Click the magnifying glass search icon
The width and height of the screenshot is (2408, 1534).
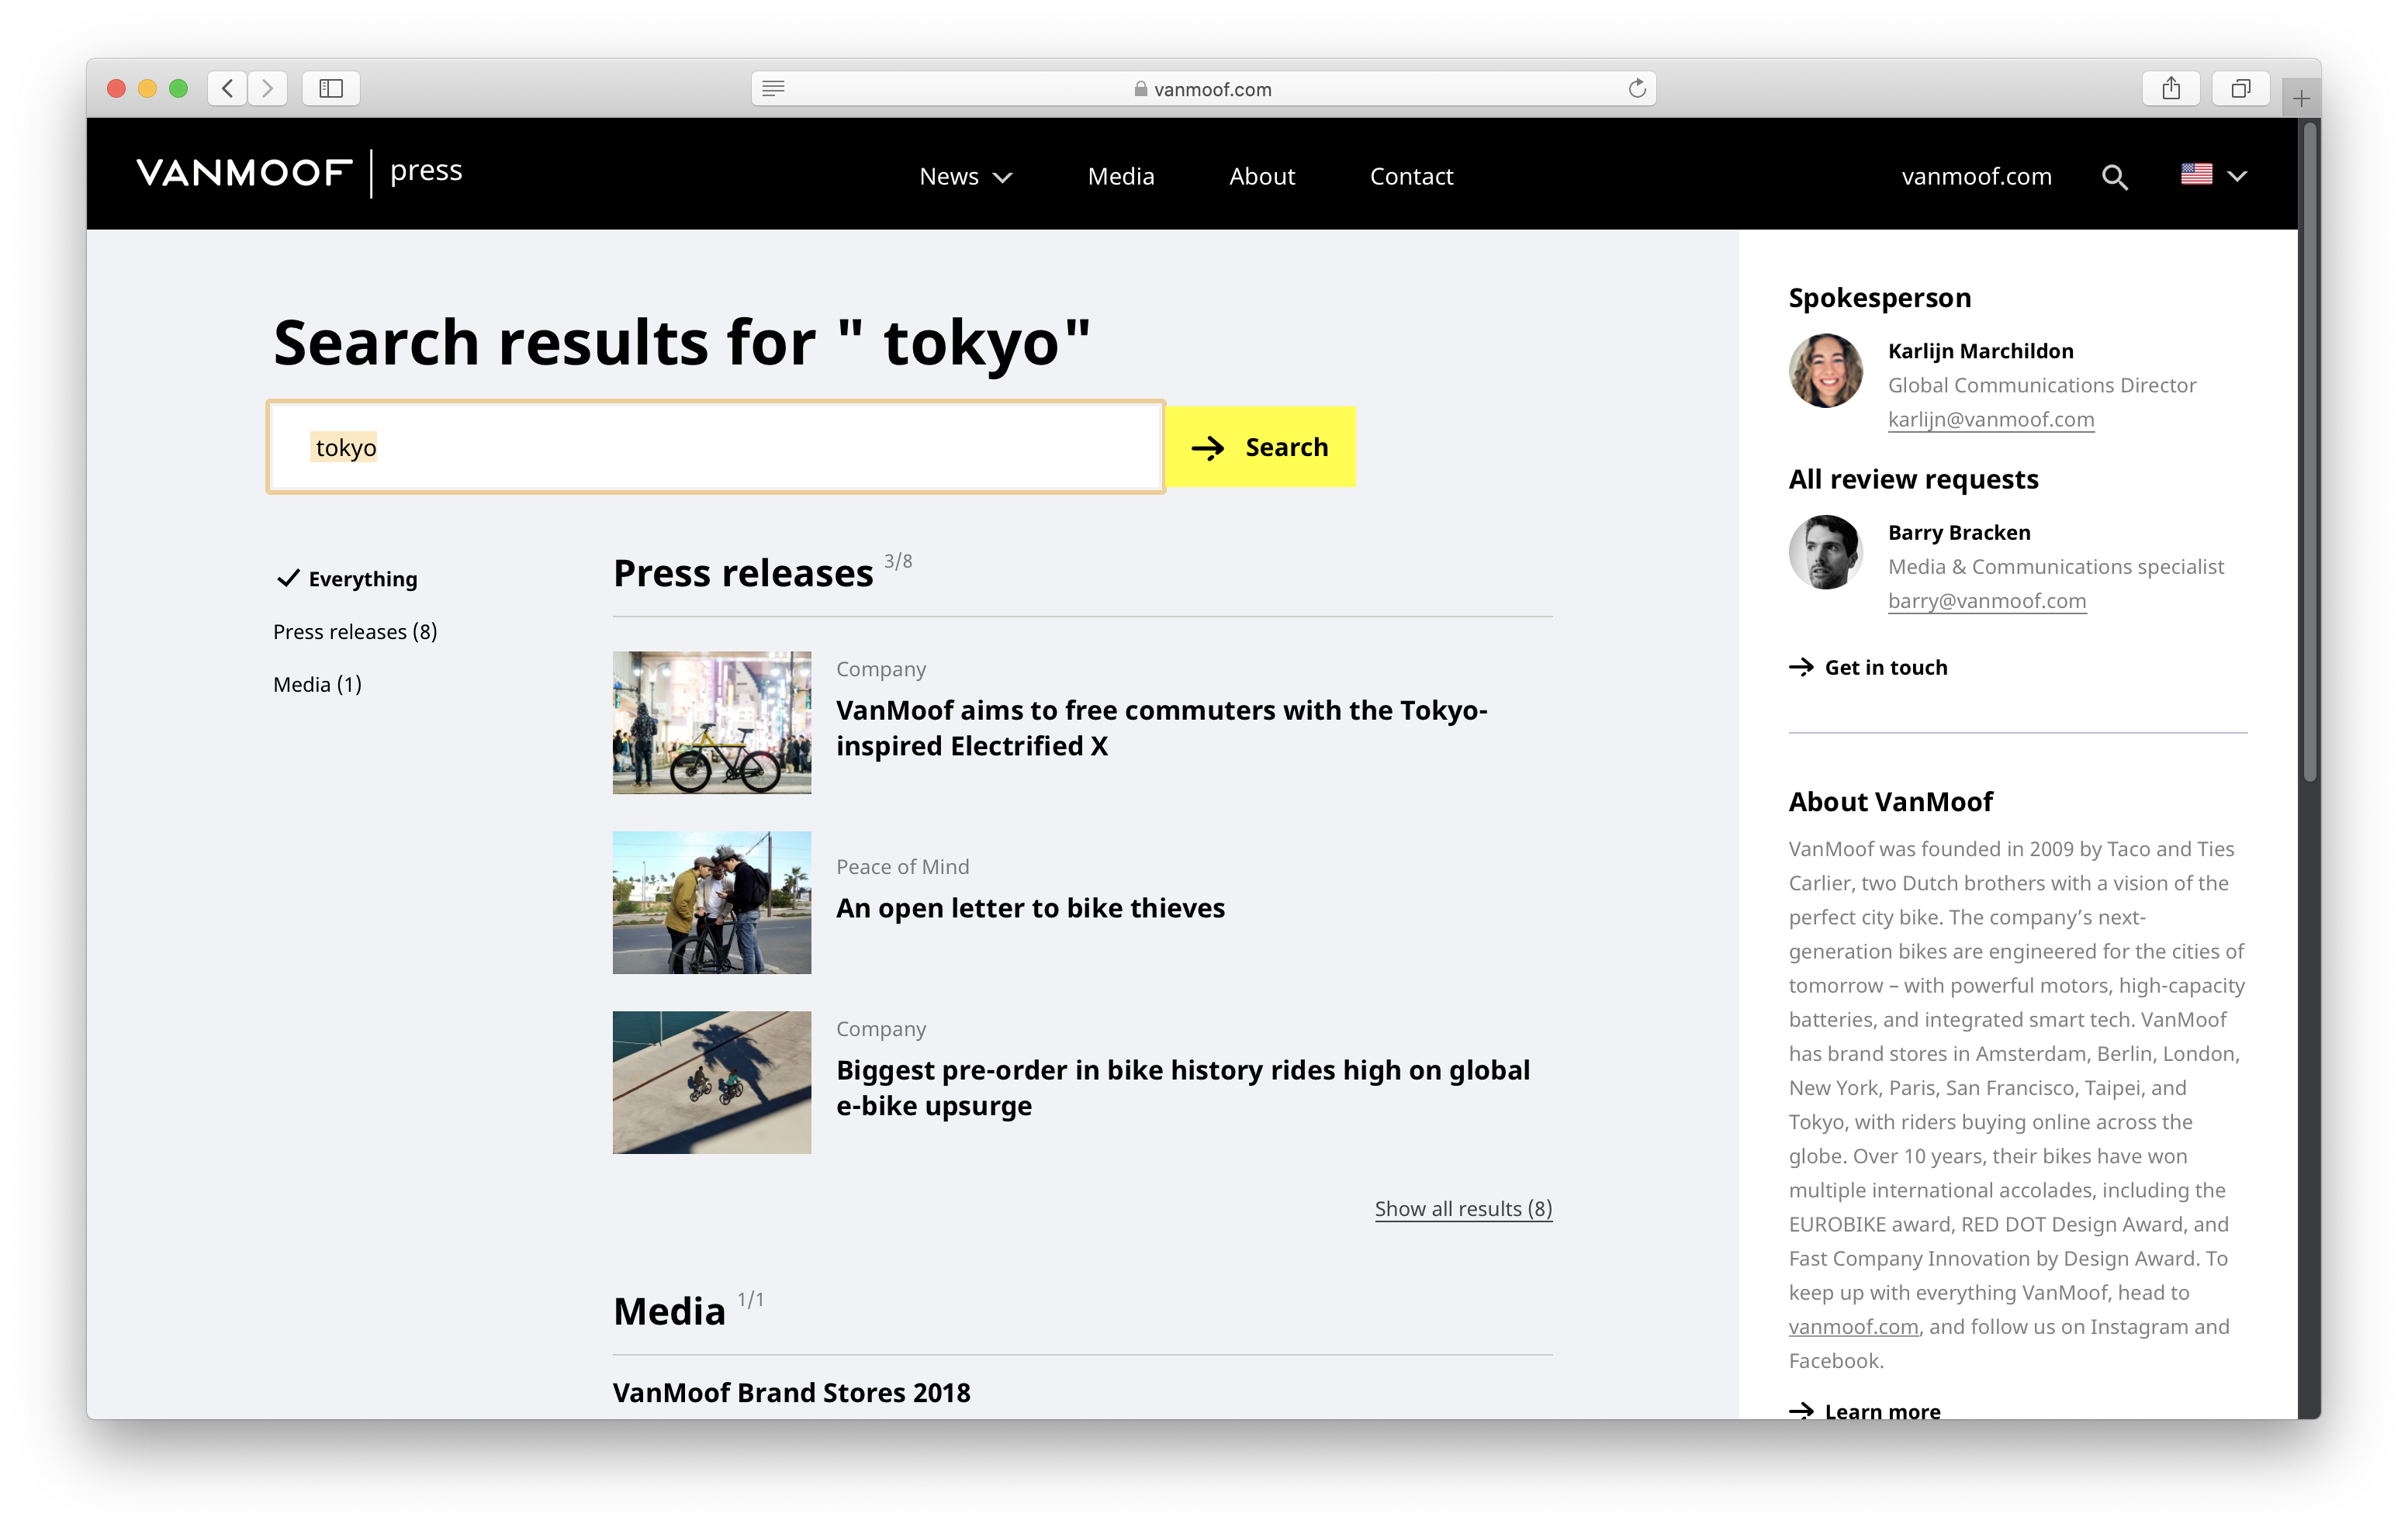2114,177
